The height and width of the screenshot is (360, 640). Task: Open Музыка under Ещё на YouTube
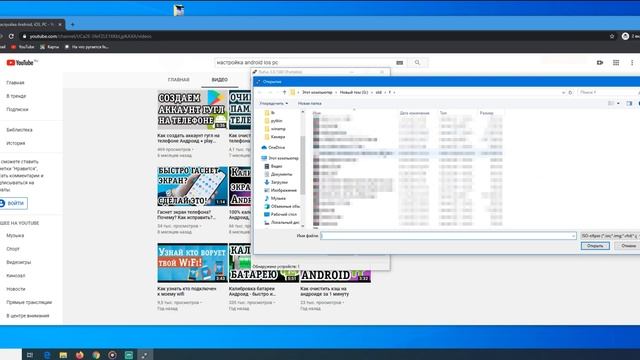(x=15, y=236)
